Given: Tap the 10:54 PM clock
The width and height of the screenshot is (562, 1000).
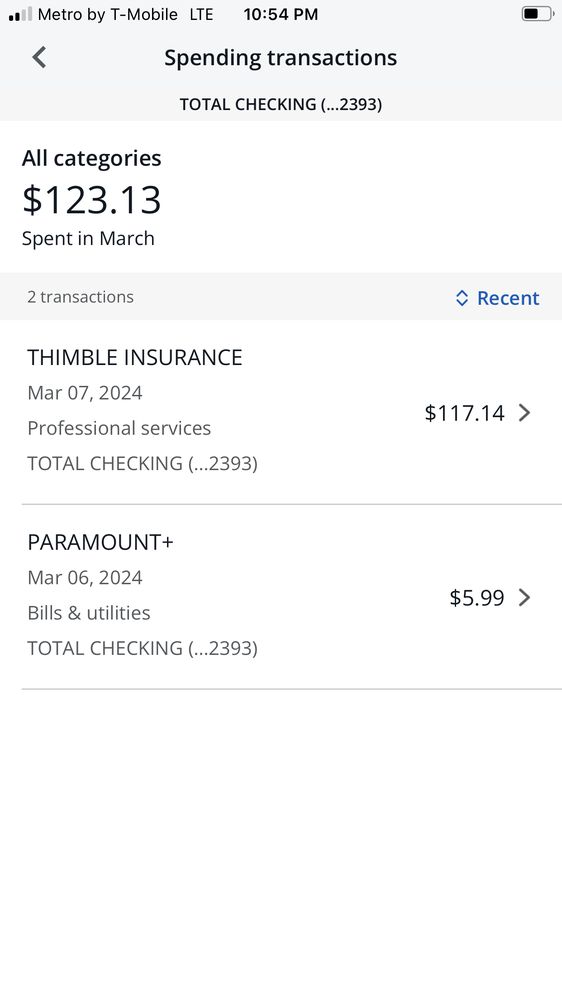Looking at the screenshot, I should point(281,14).
